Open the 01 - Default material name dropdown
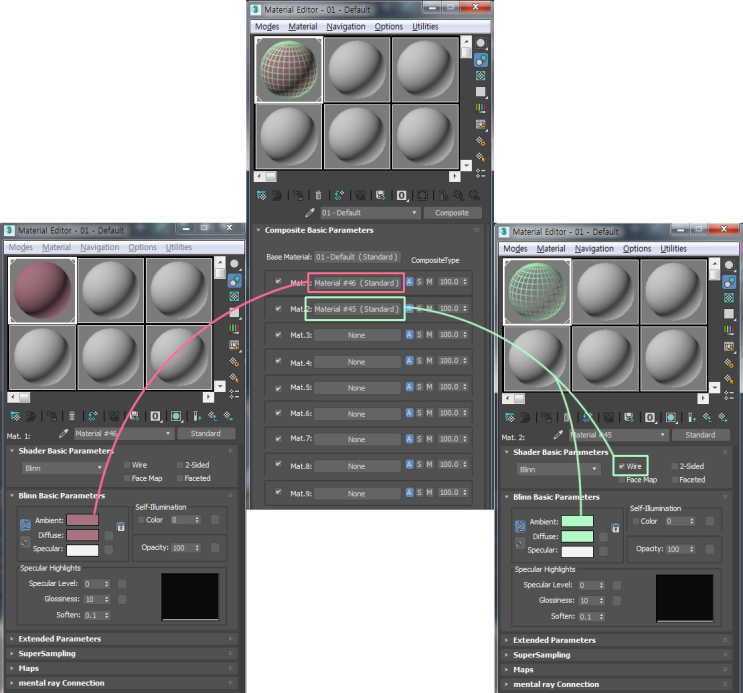Image resolution: width=743 pixels, height=693 pixels. (x=414, y=213)
